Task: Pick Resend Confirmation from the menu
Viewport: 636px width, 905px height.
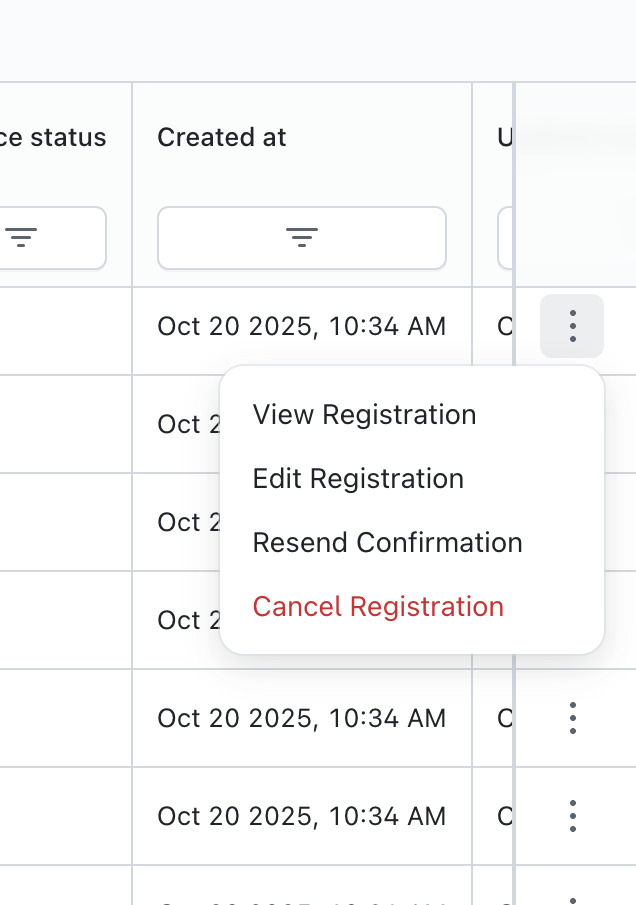Action: [x=387, y=543]
